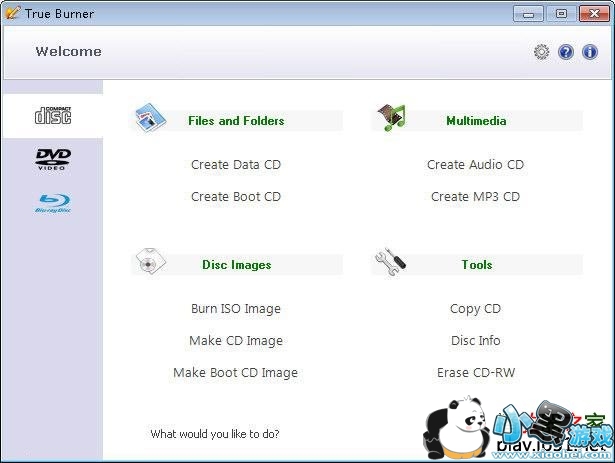Start Create MP3 CD
This screenshot has height=463, width=615.
coord(475,196)
